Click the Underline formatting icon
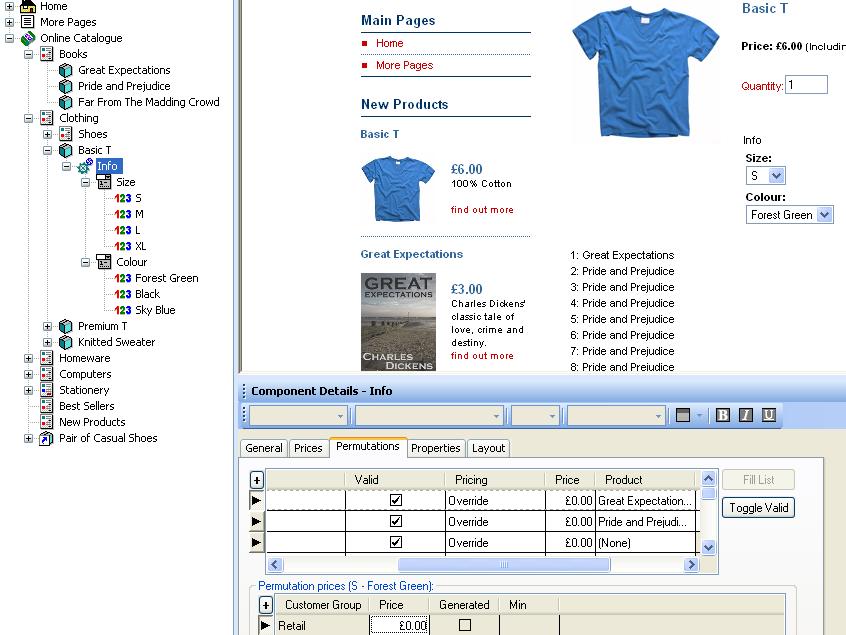This screenshot has height=635, width=846. [x=769, y=415]
